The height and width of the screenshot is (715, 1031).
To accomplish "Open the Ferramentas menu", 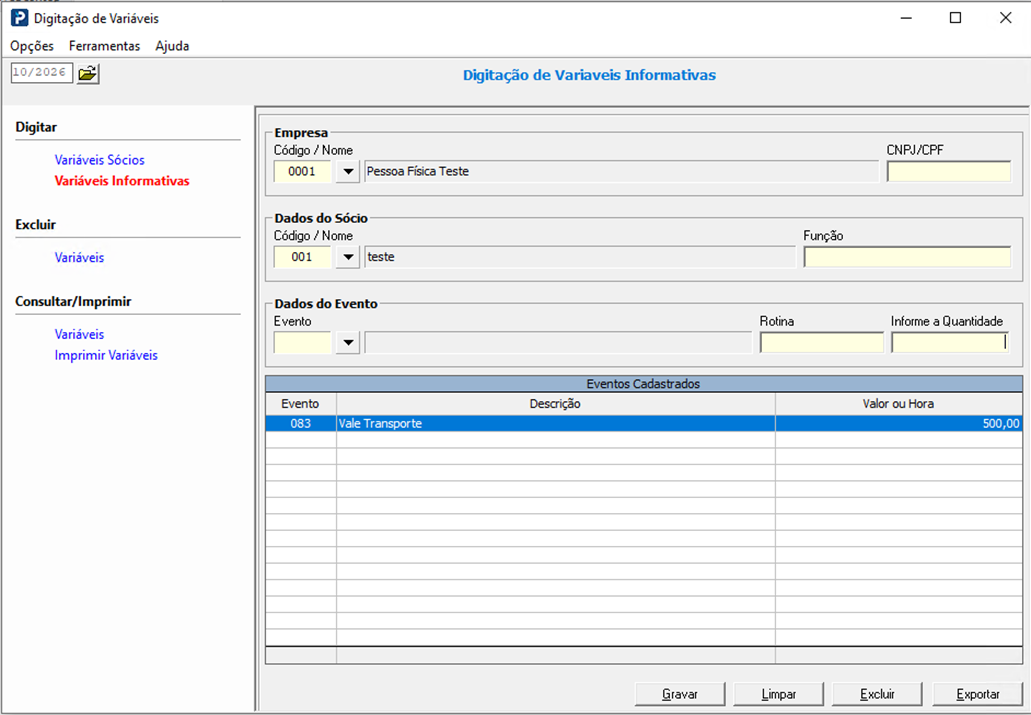I will pyautogui.click(x=105, y=46).
